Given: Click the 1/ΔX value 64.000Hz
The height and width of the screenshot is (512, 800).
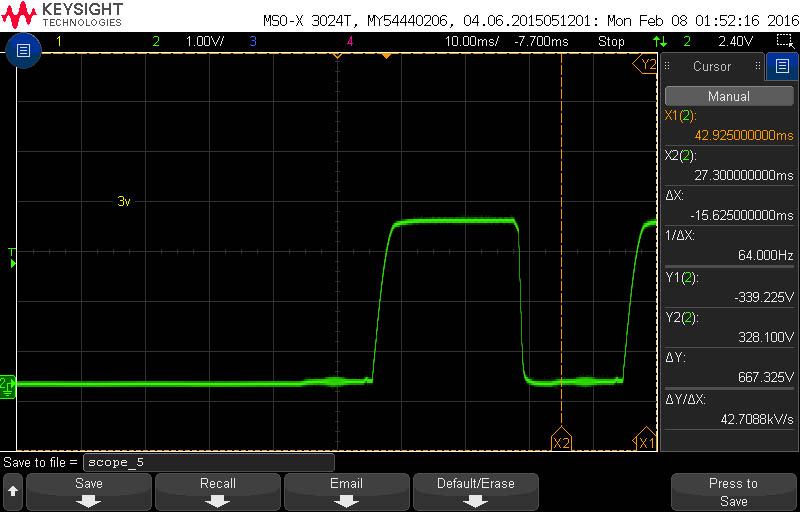Looking at the screenshot, I should click(766, 255).
